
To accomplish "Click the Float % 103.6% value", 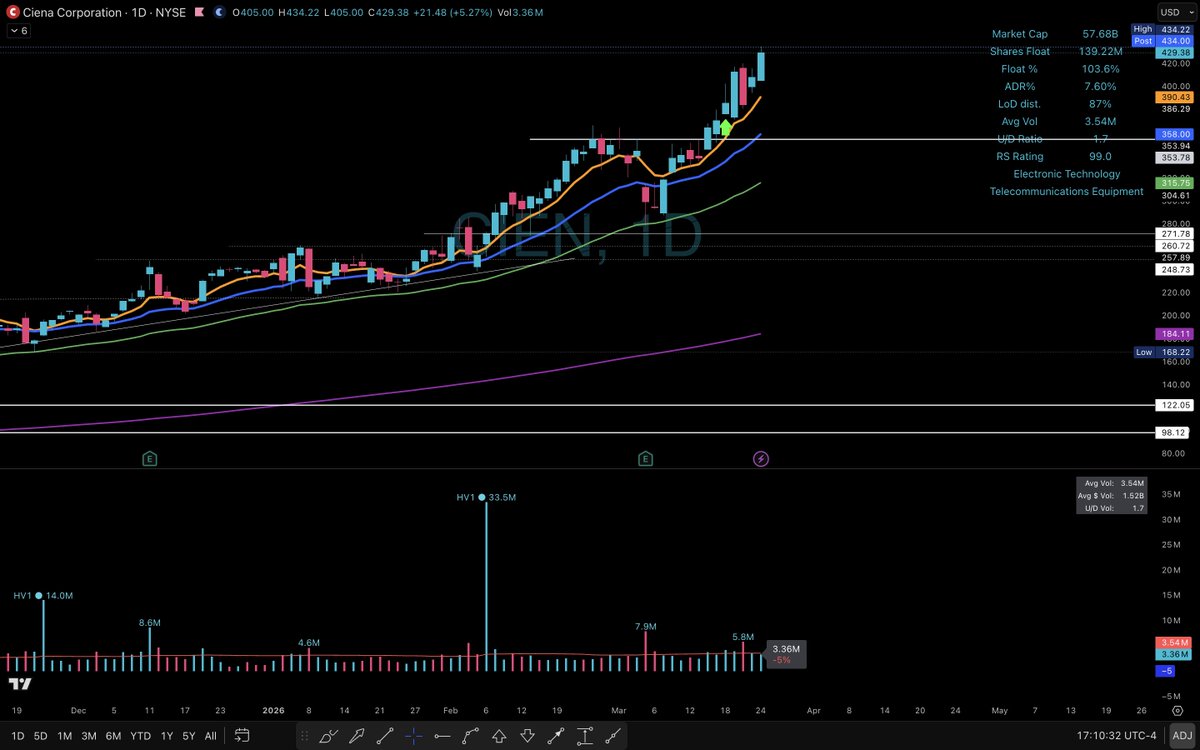I will [x=1099, y=69].
